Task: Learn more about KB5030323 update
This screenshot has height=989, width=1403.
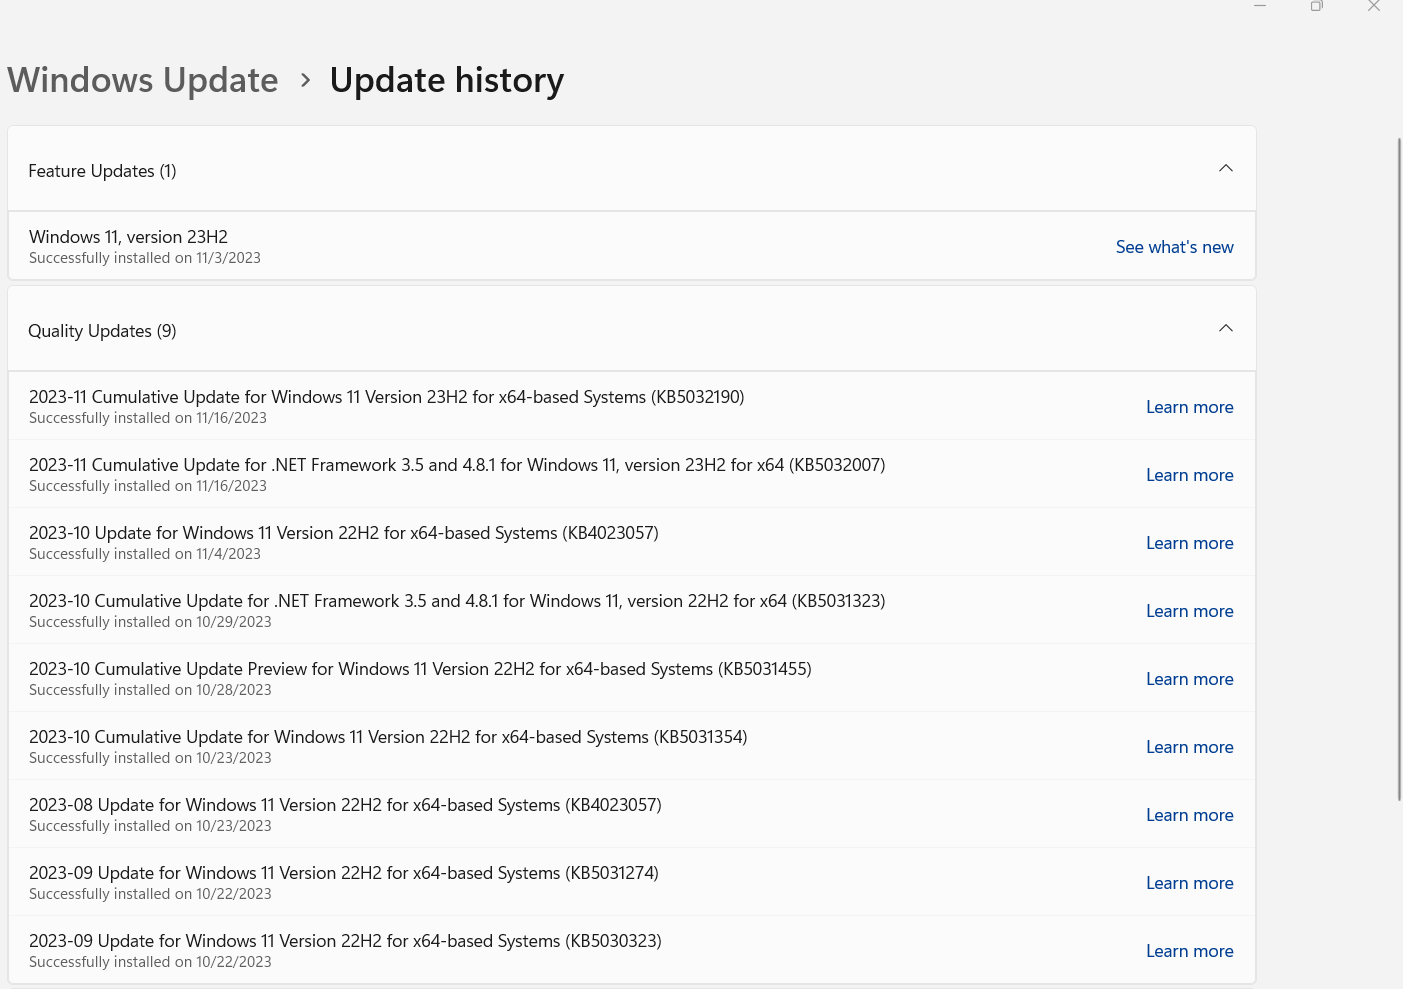Action: 1189,951
